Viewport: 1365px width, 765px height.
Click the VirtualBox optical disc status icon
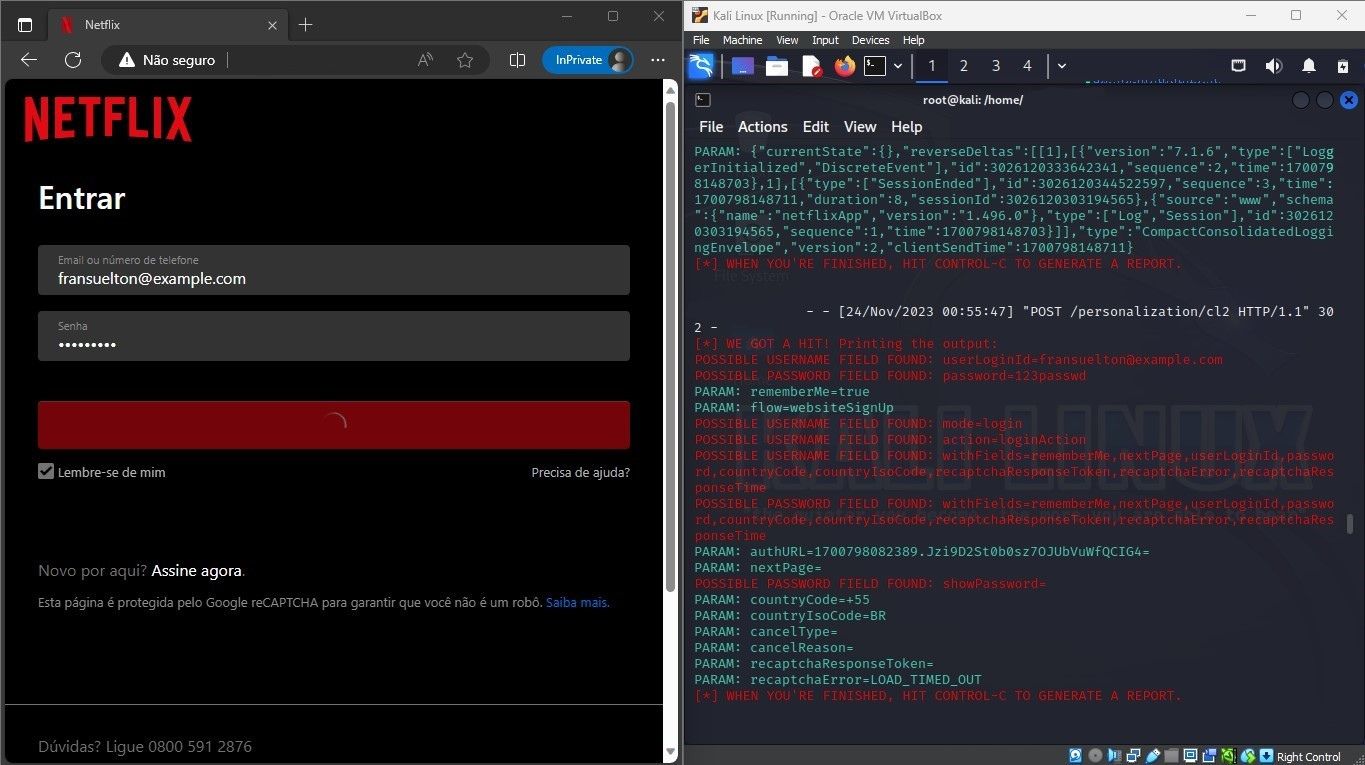coord(1095,756)
